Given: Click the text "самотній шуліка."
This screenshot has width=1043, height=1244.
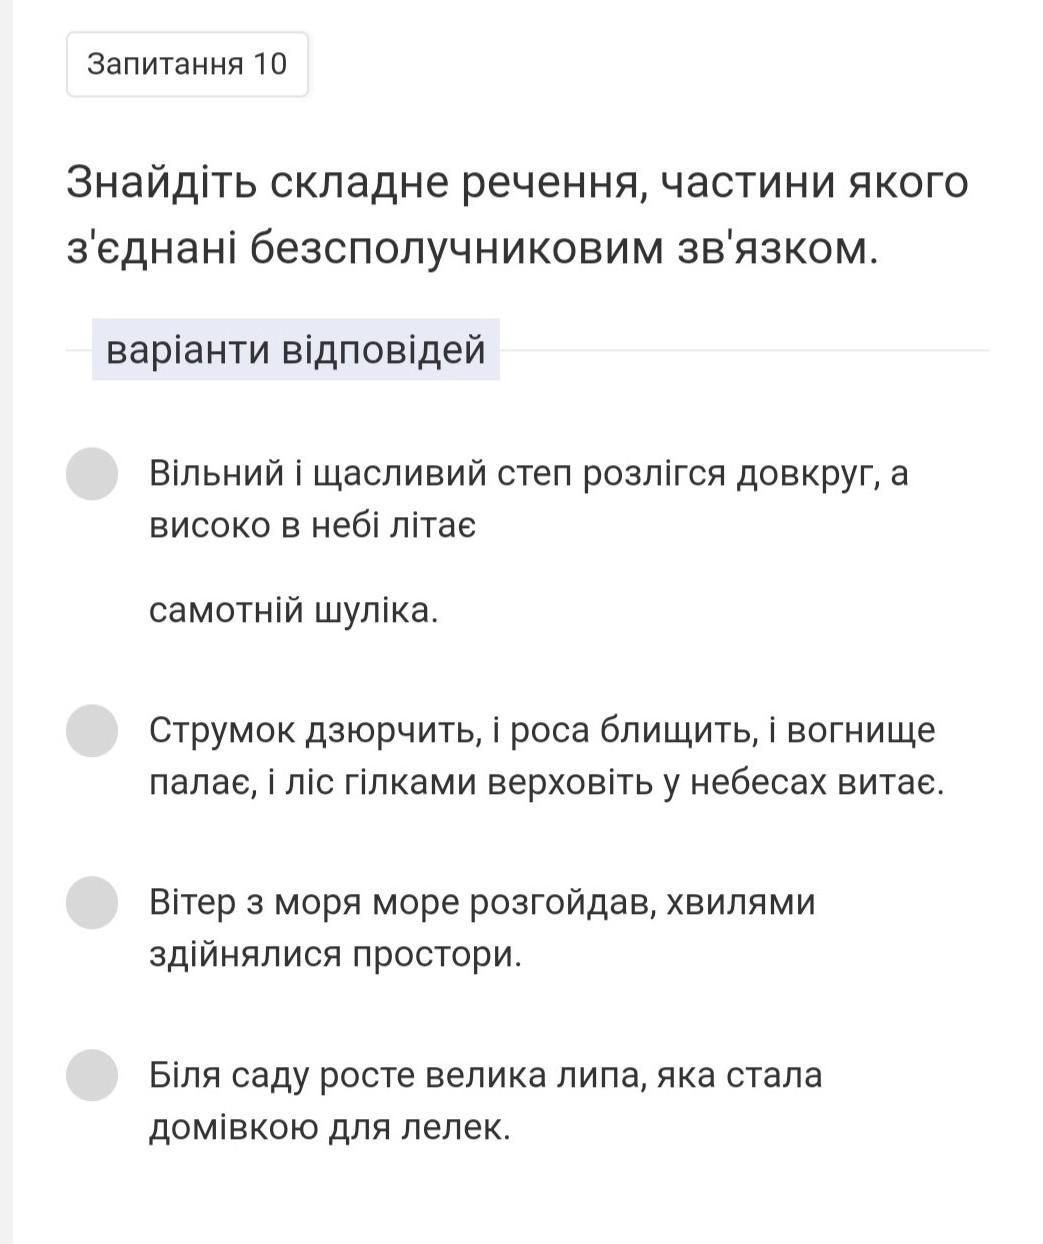Looking at the screenshot, I should click(x=293, y=610).
